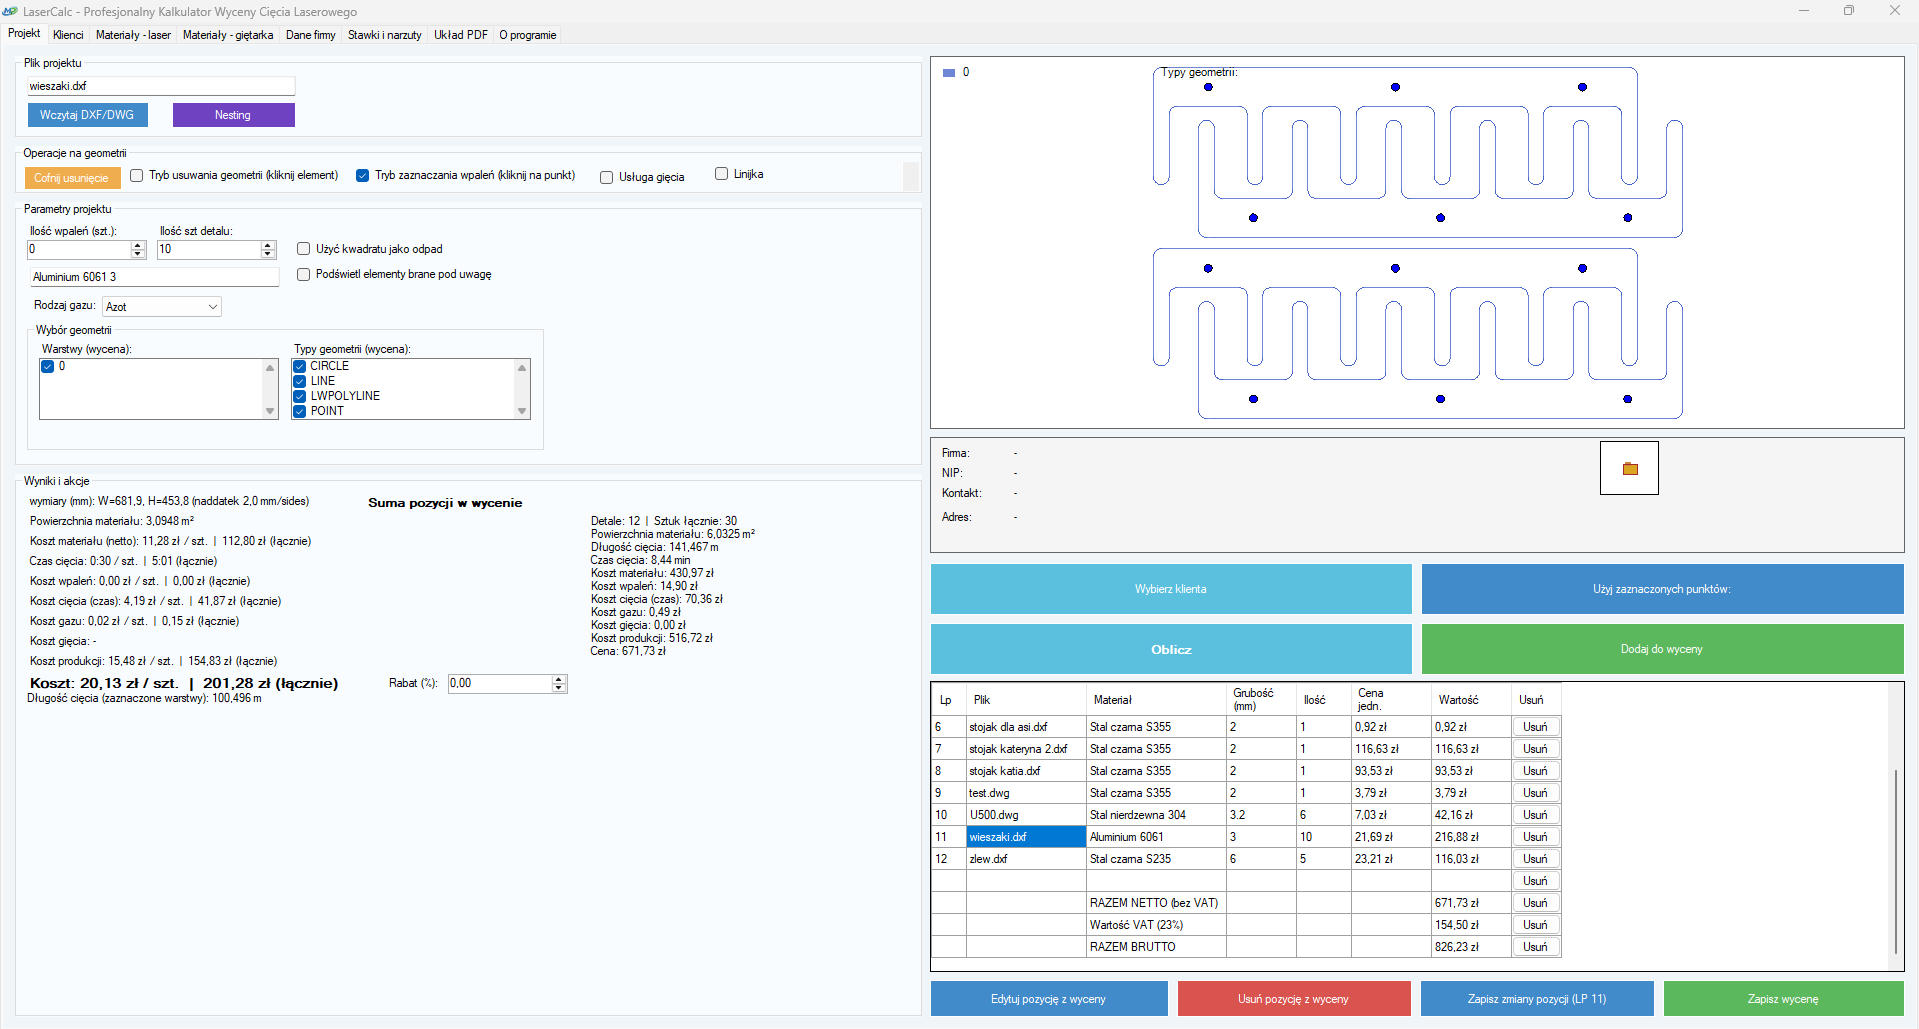The image size is (1919, 1029).
Task: Open the Materiały - laser tab
Action: click(133, 35)
